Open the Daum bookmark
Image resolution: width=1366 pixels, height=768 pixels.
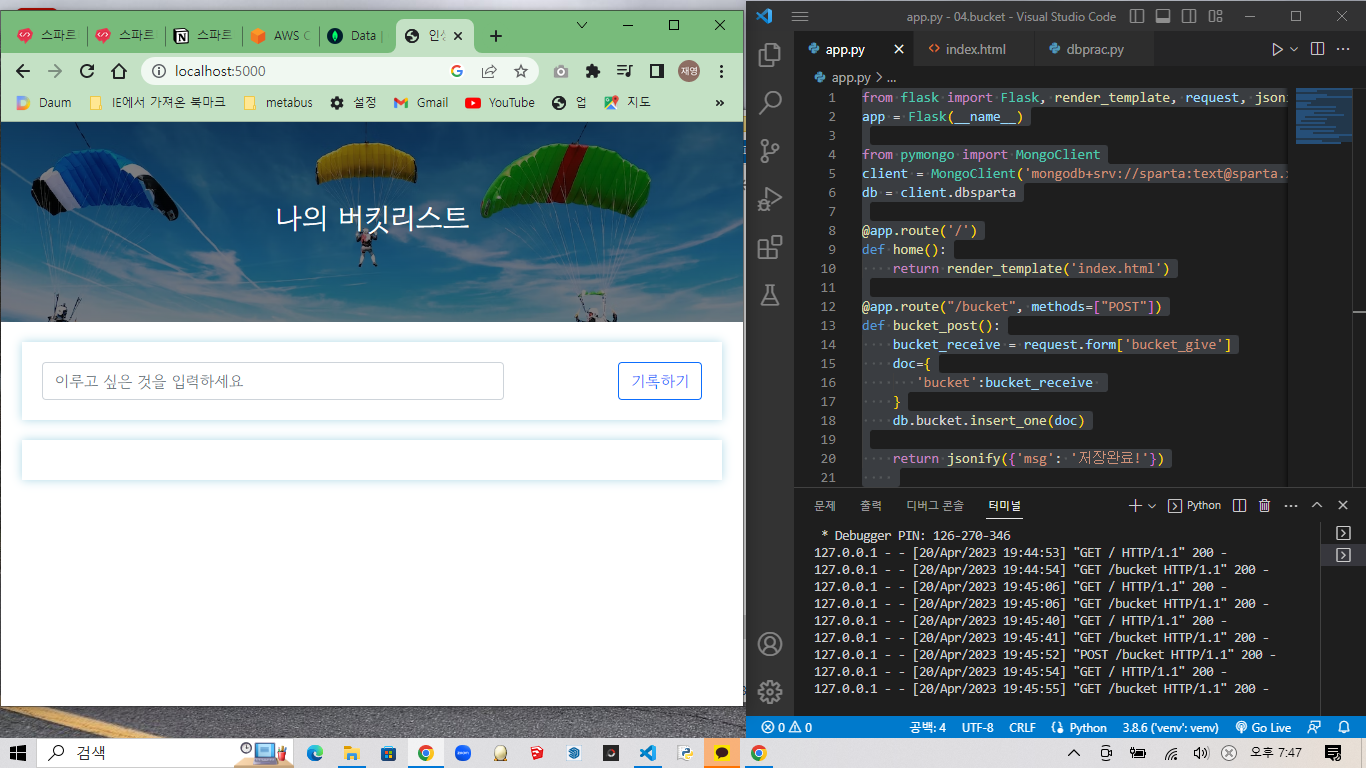click(44, 102)
